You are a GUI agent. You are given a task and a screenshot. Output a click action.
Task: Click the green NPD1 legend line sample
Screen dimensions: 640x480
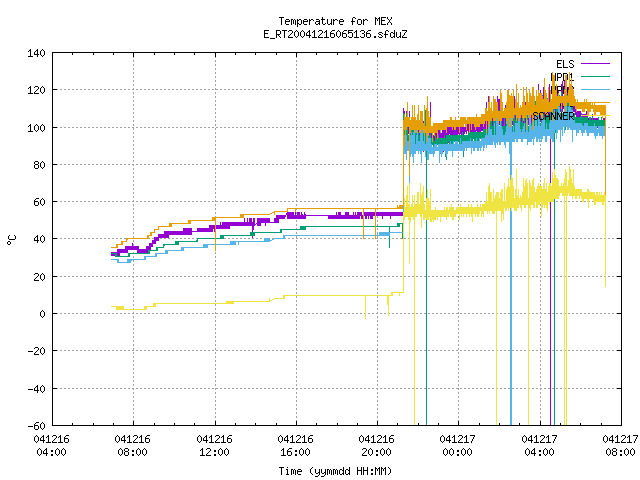click(x=595, y=76)
